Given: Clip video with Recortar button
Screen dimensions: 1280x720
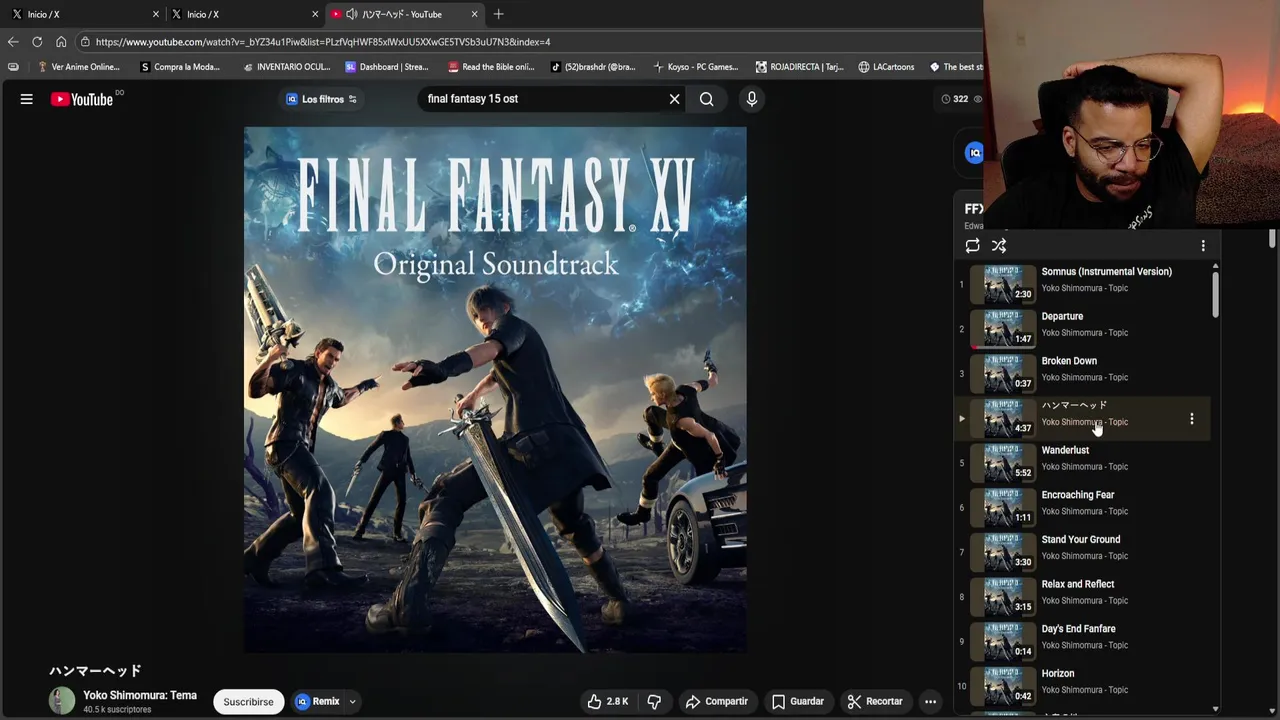Looking at the screenshot, I should [874, 701].
